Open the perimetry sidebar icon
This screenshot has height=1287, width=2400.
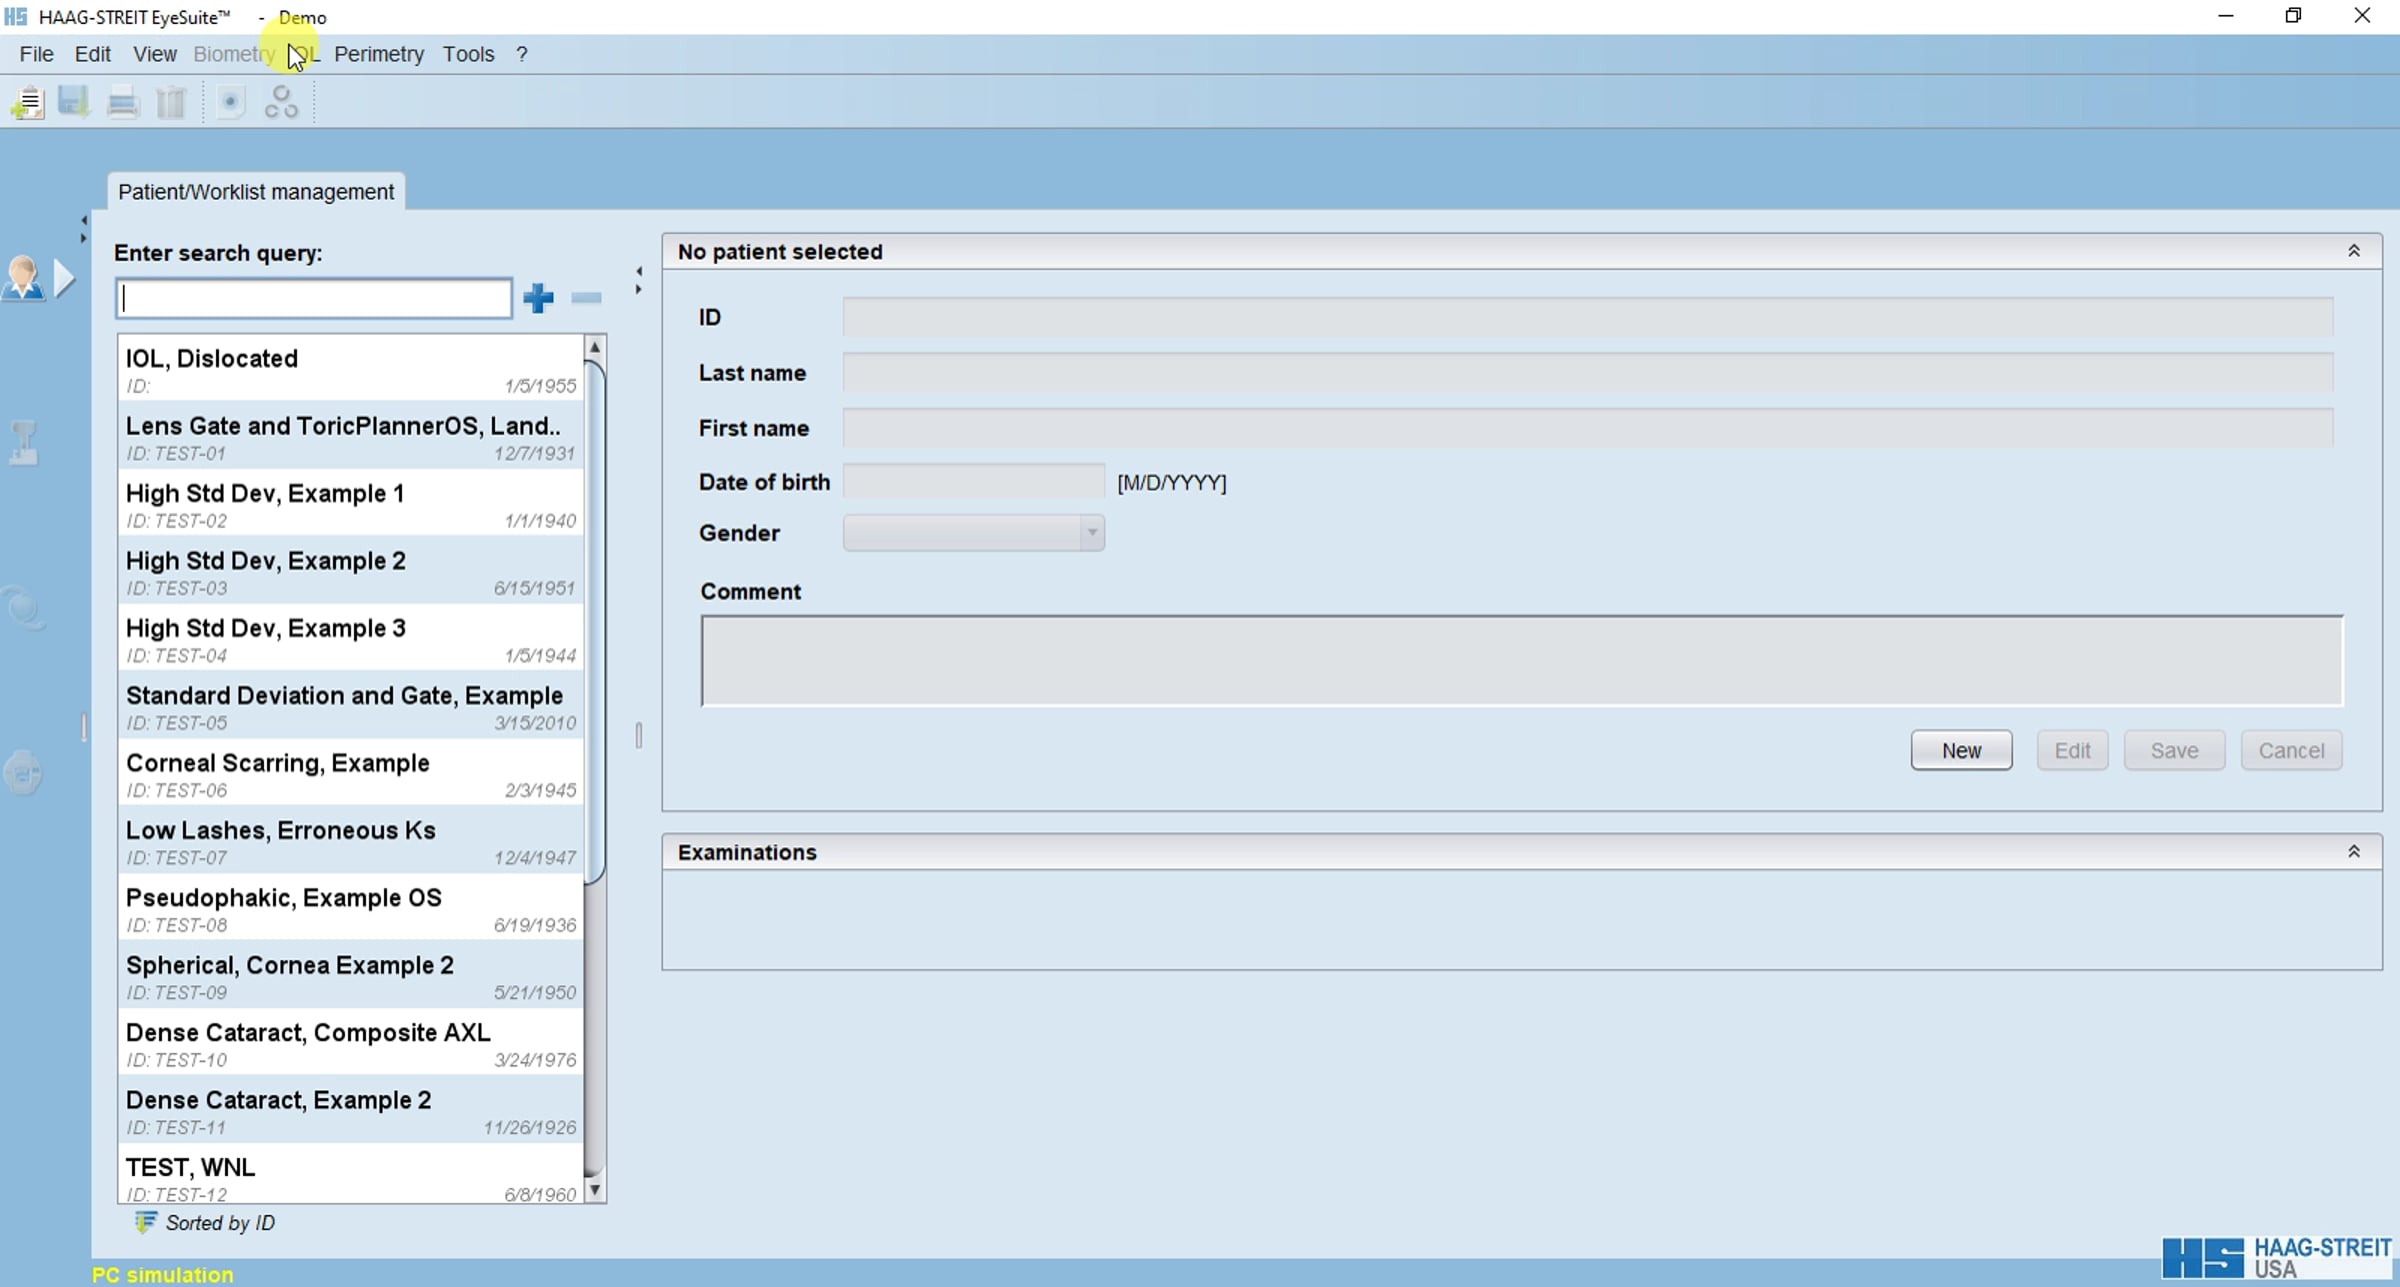pos(23,773)
